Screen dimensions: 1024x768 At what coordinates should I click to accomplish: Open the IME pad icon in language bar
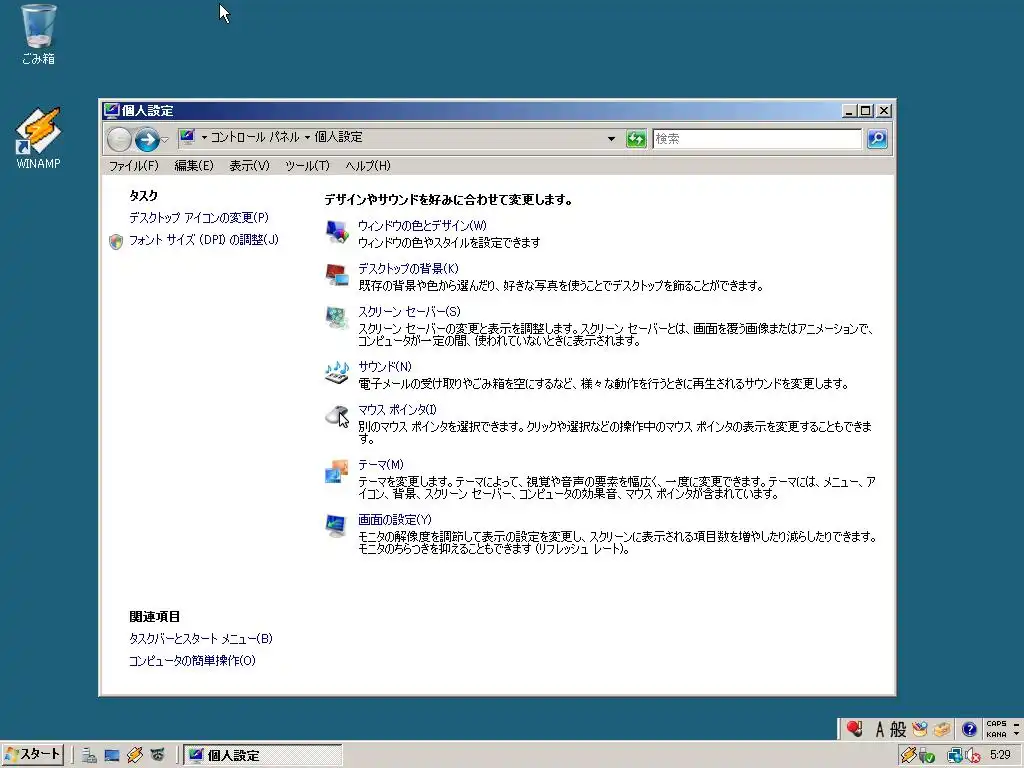(920, 729)
